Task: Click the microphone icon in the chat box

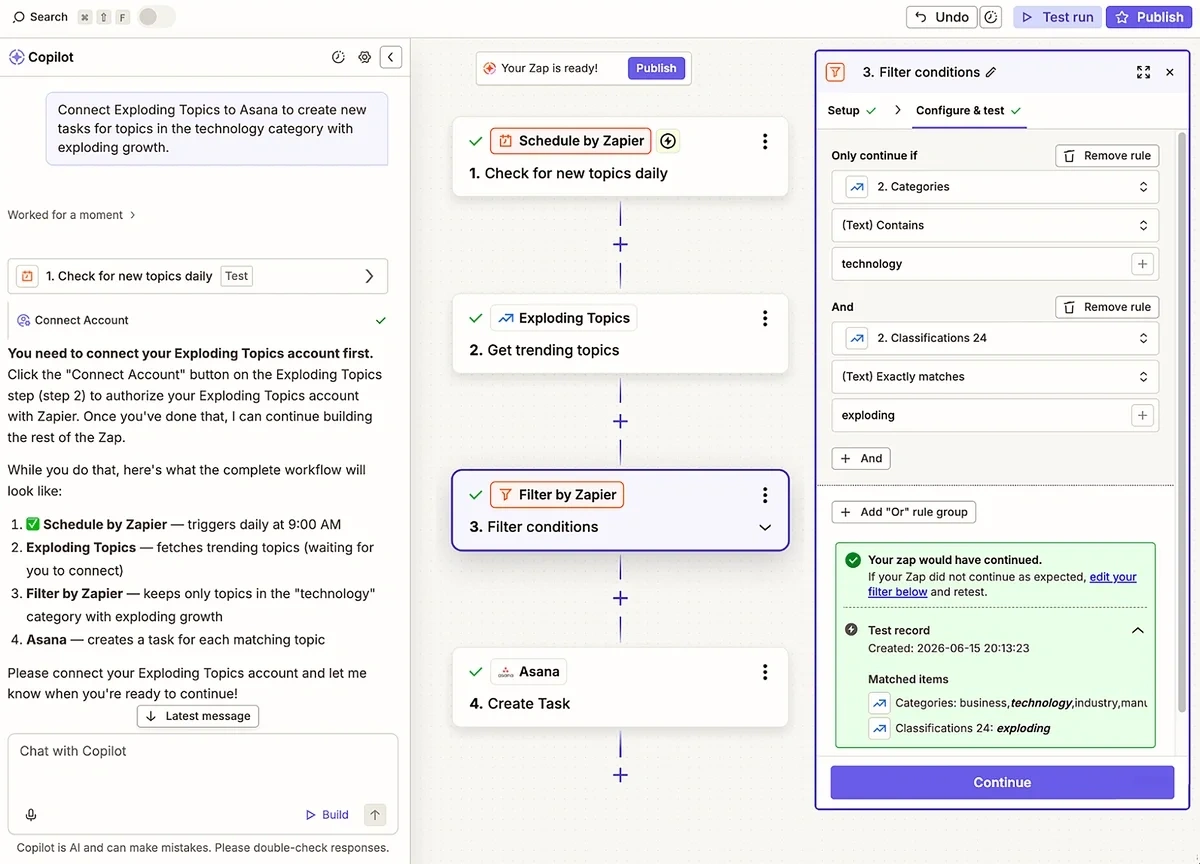Action: (x=31, y=814)
